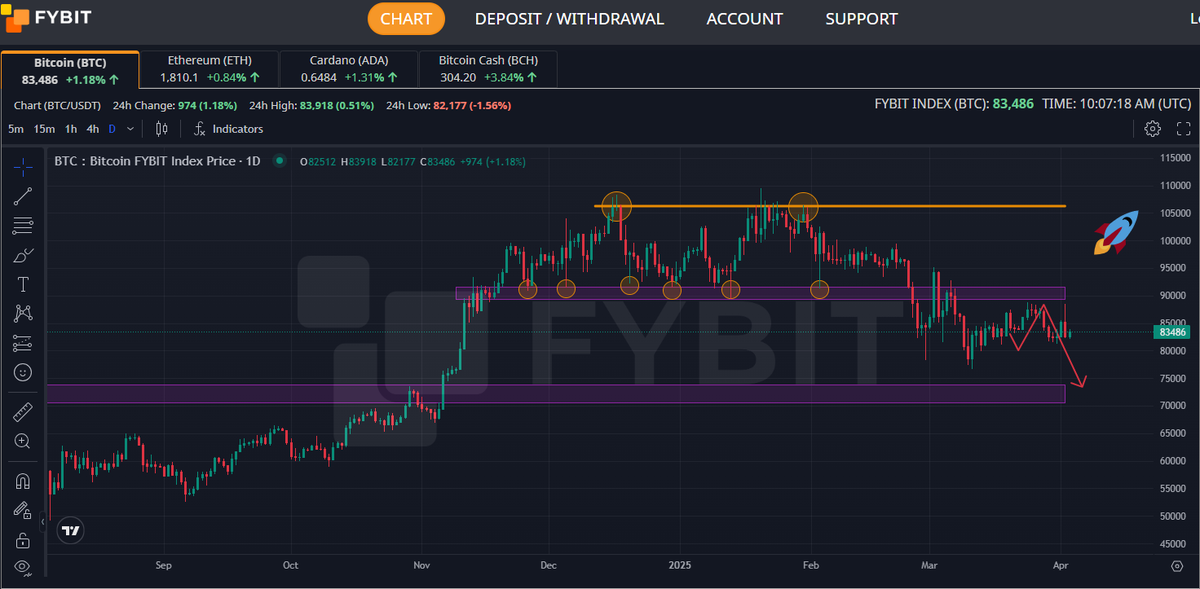Activate the zoom in tool
Image resolution: width=1200 pixels, height=589 pixels.
click(23, 441)
